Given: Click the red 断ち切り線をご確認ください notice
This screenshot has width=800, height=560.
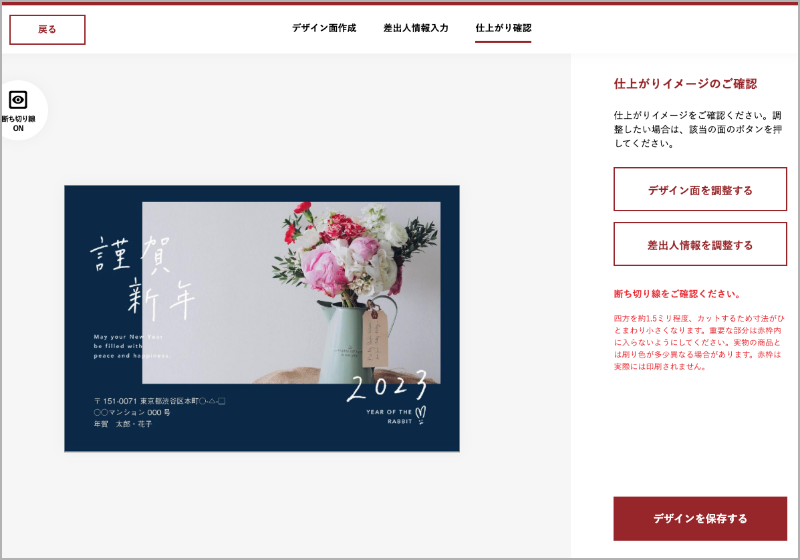Looking at the screenshot, I should pyautogui.click(x=677, y=294).
